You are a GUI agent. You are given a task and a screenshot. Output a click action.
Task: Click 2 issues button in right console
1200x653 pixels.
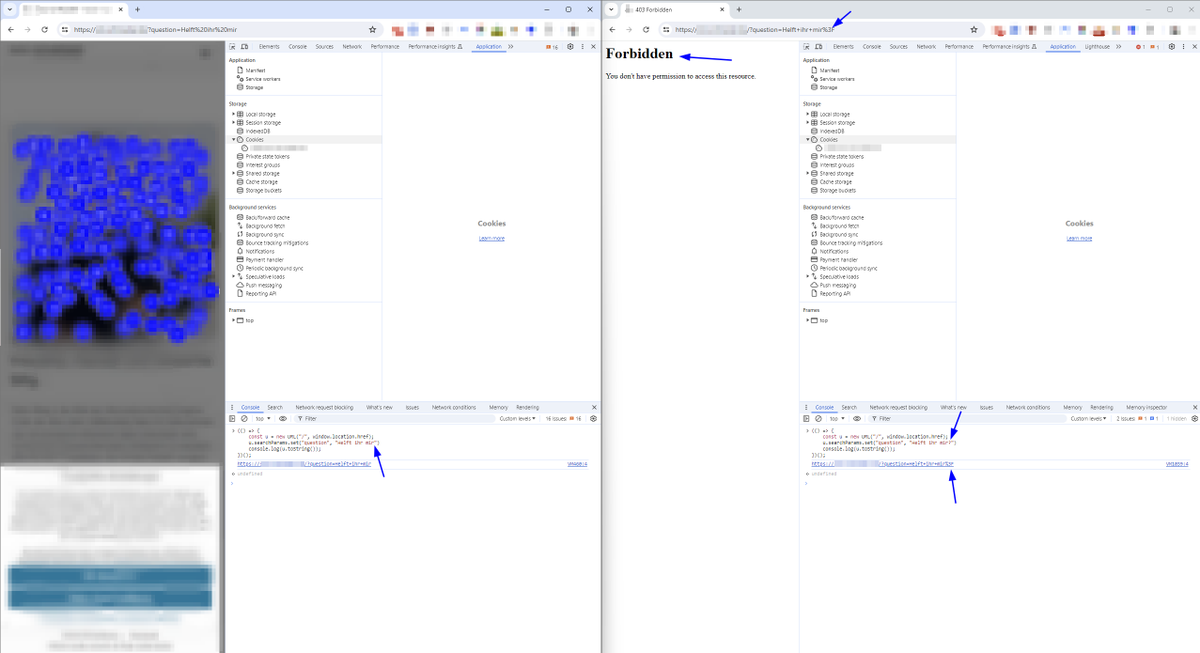click(1139, 419)
